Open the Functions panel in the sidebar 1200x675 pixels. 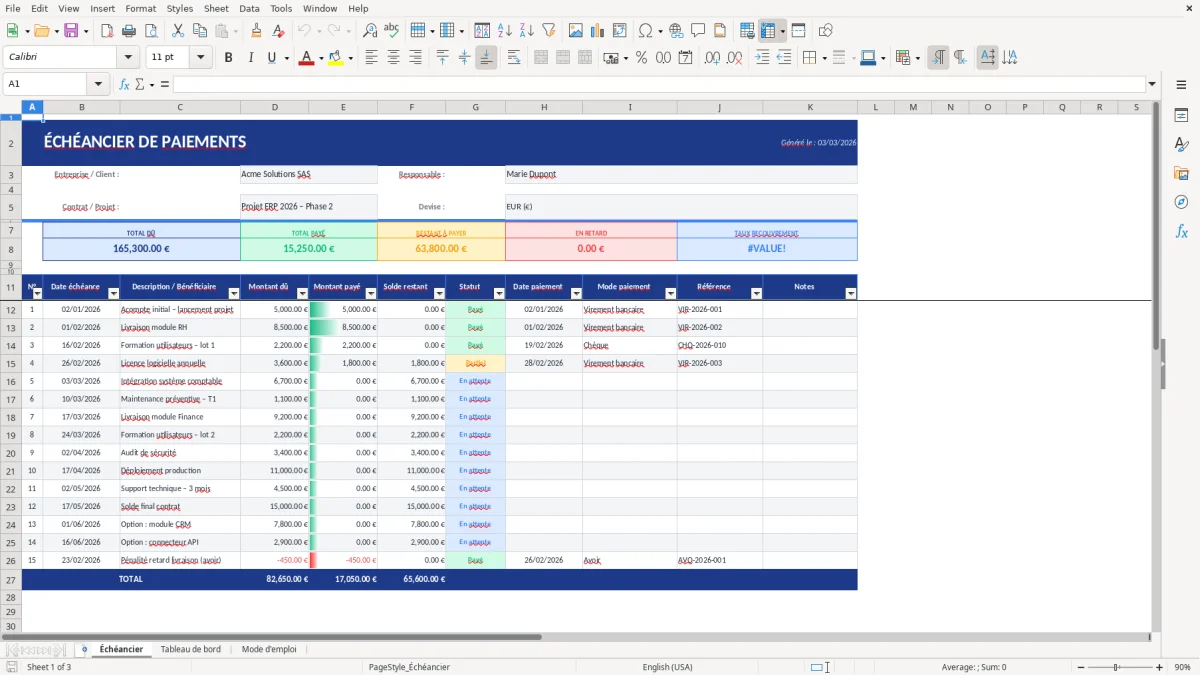(1182, 231)
